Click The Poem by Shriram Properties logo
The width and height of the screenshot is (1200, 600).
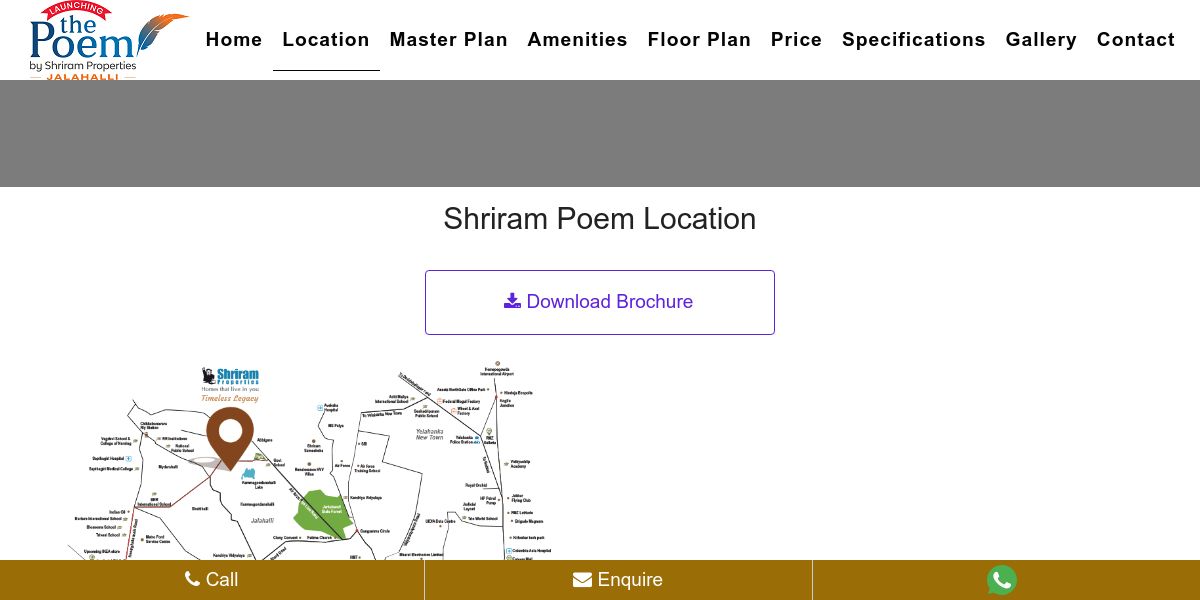108,41
